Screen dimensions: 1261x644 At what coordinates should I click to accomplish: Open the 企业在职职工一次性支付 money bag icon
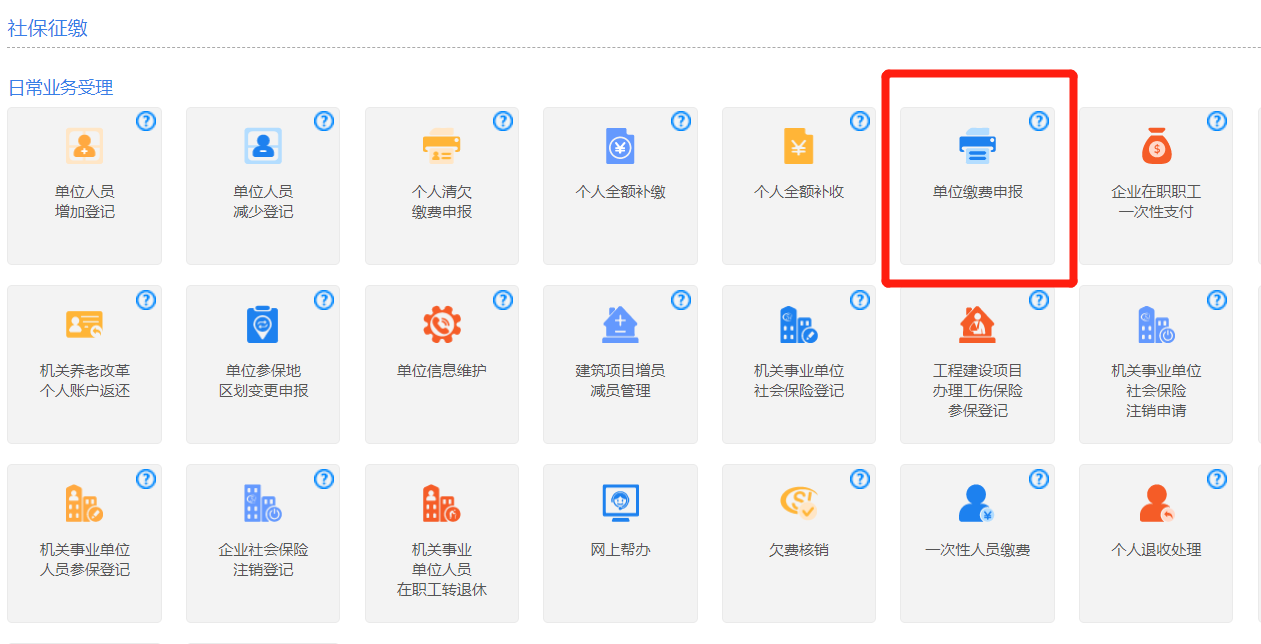1156,147
